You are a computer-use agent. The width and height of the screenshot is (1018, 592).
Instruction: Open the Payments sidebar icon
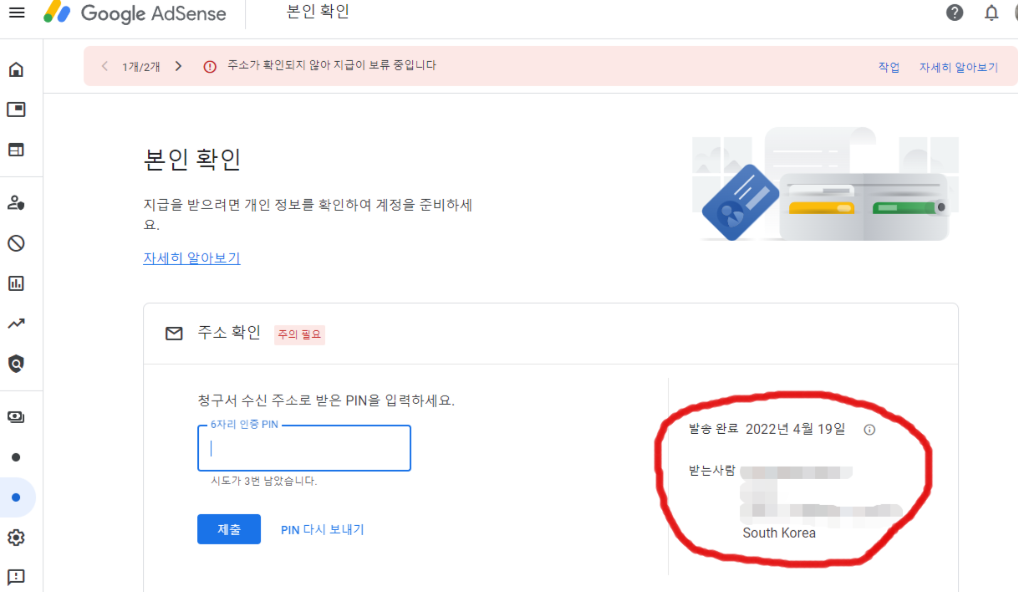click(x=16, y=417)
